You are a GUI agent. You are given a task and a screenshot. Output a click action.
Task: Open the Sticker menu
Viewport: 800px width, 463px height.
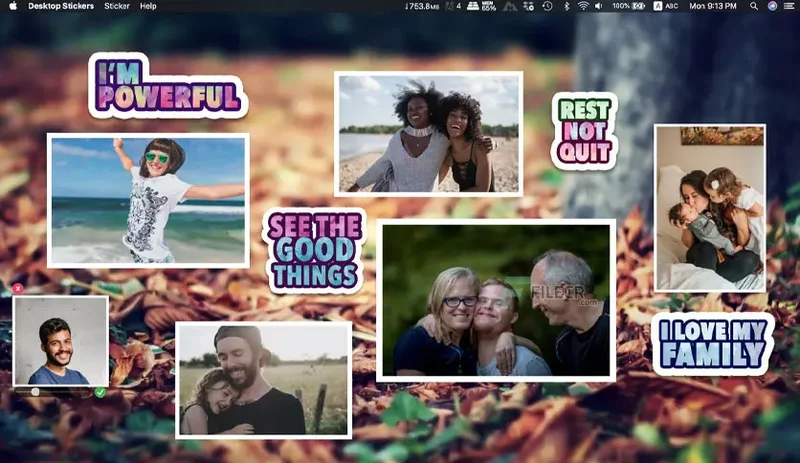[x=117, y=6]
